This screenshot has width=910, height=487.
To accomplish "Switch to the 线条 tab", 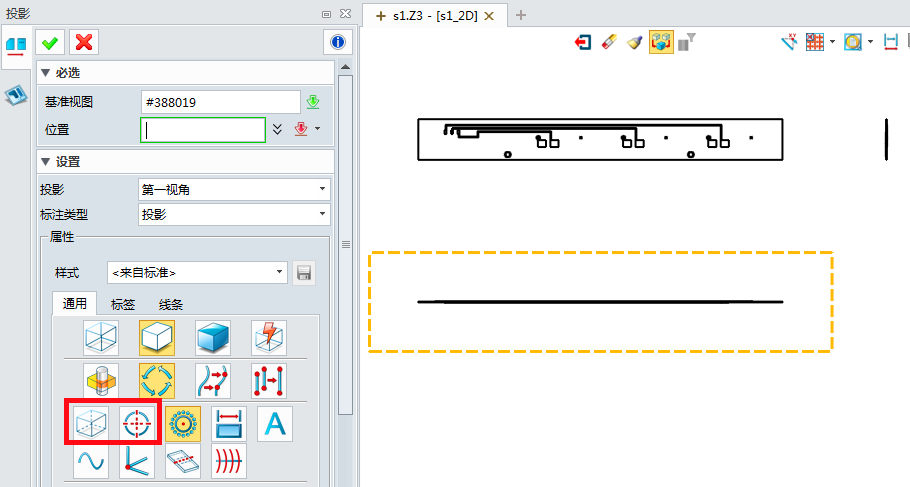I will 171,305.
